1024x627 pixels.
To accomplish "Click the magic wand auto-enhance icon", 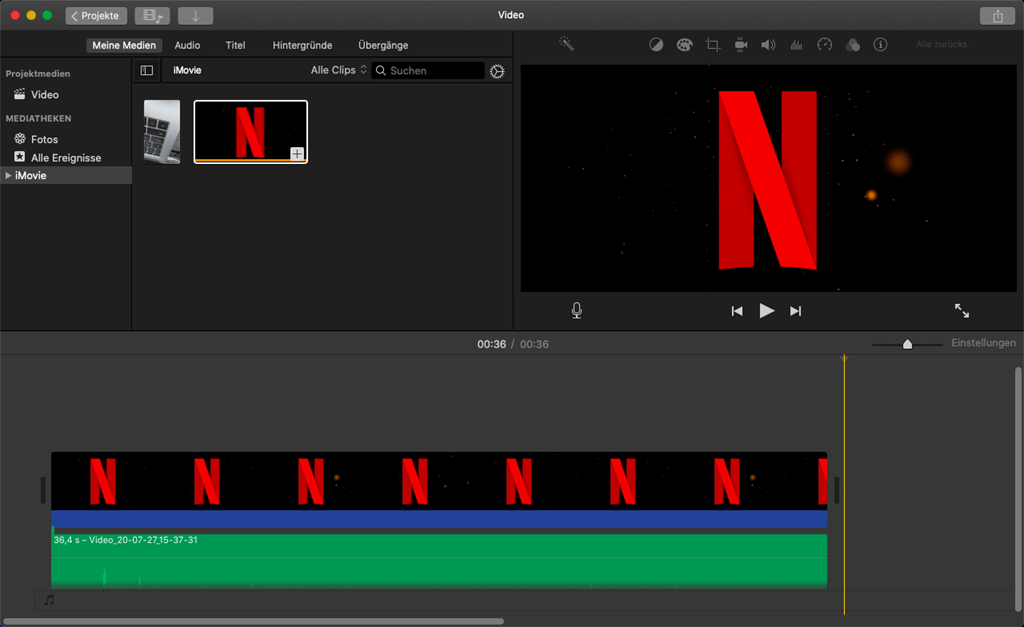I will pyautogui.click(x=566, y=44).
